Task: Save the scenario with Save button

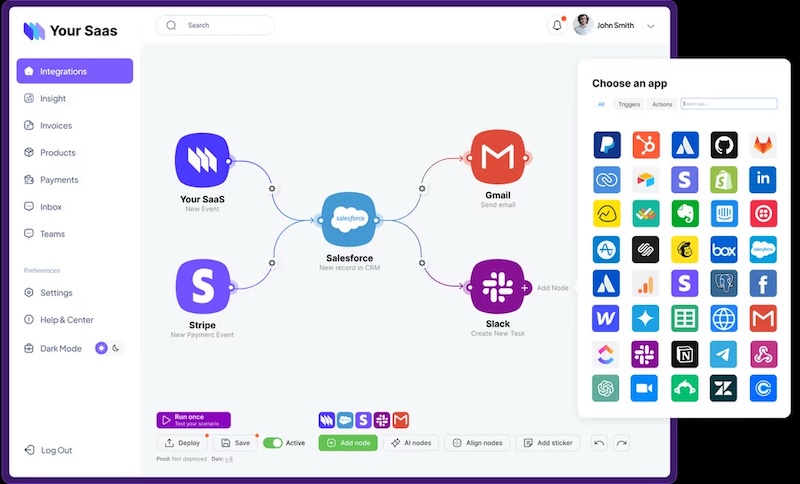Action: (x=236, y=443)
